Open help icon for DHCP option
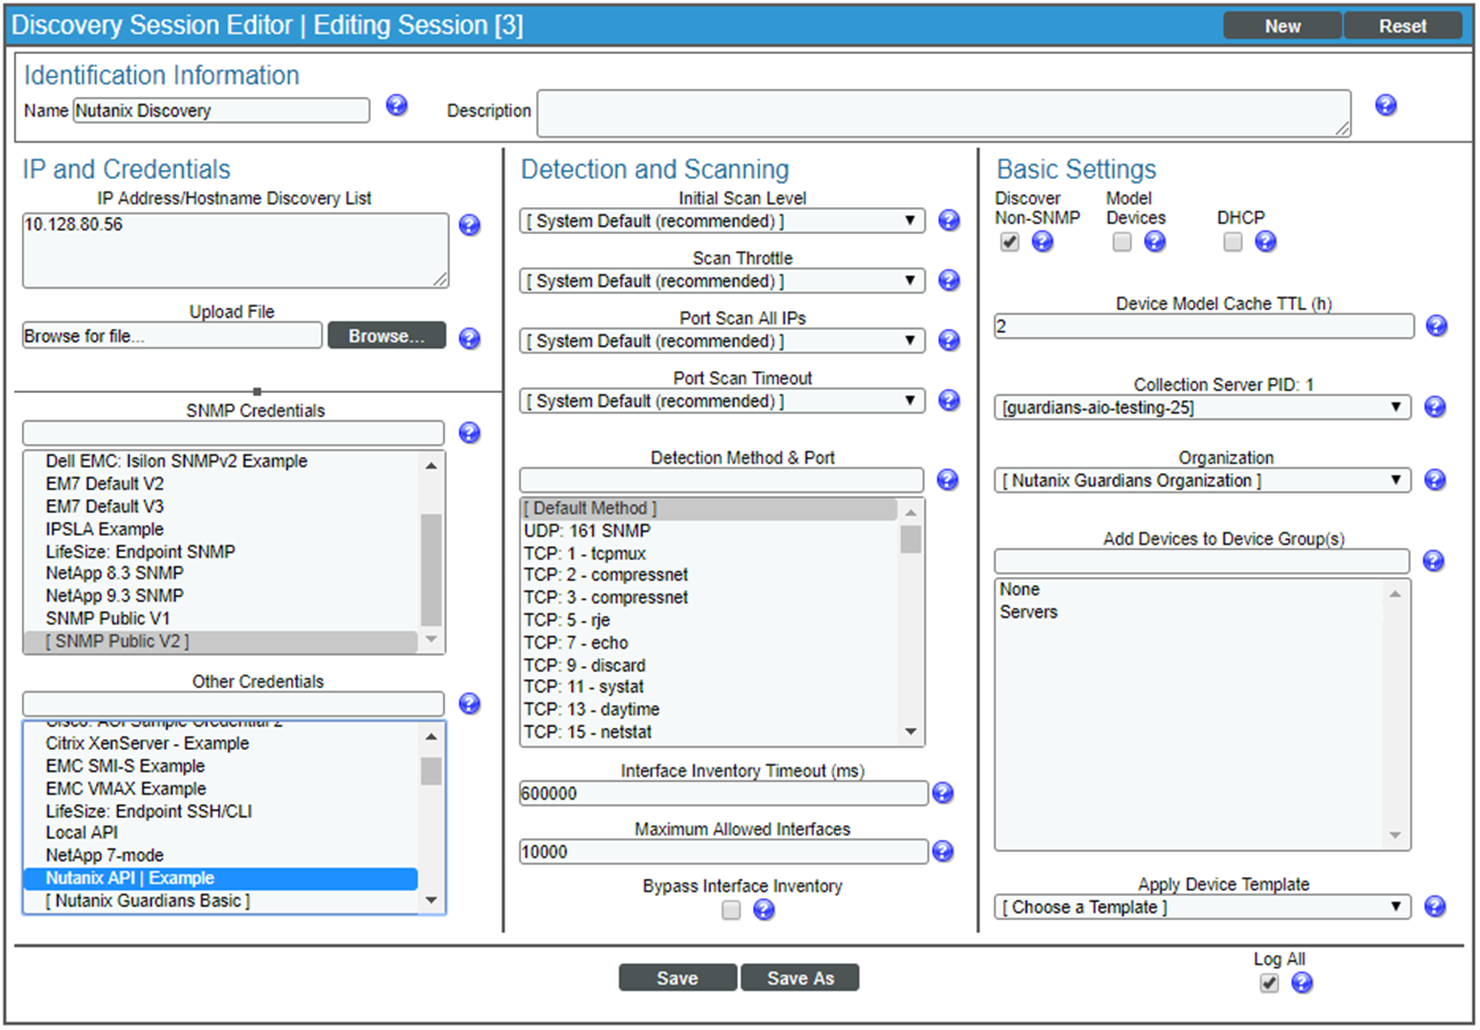The width and height of the screenshot is (1480, 1030). [1266, 241]
